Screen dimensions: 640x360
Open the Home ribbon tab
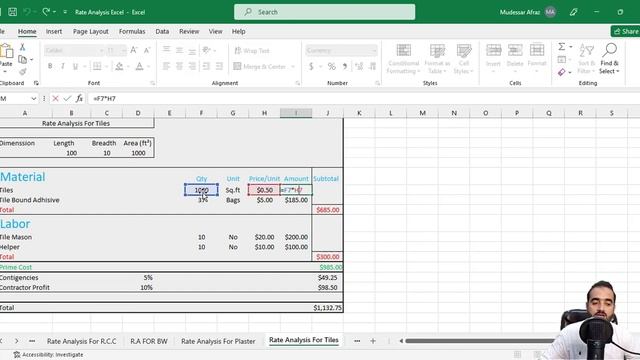(27, 31)
